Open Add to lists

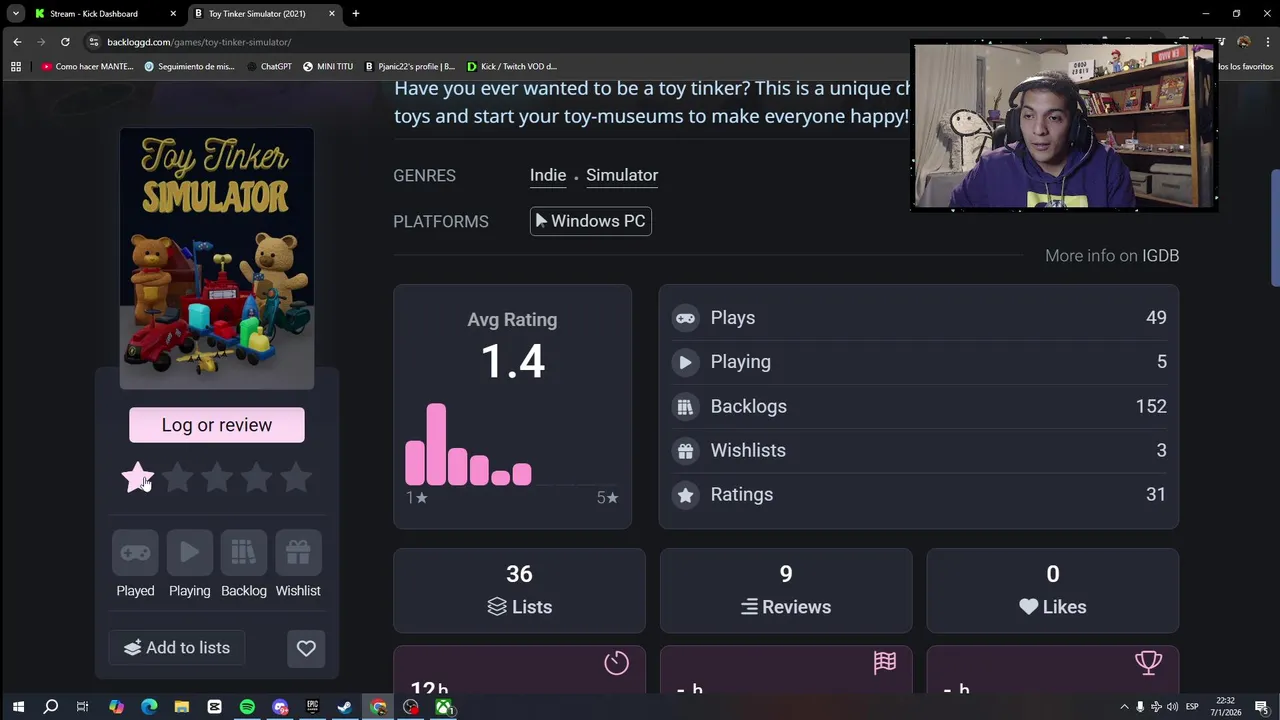[x=176, y=648]
